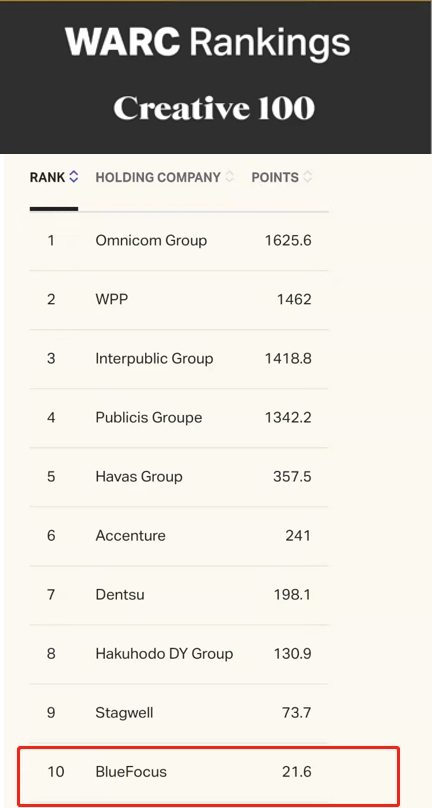This screenshot has height=808, width=433.
Task: Select the HOLDING COMPANY column header
Action: [x=158, y=177]
